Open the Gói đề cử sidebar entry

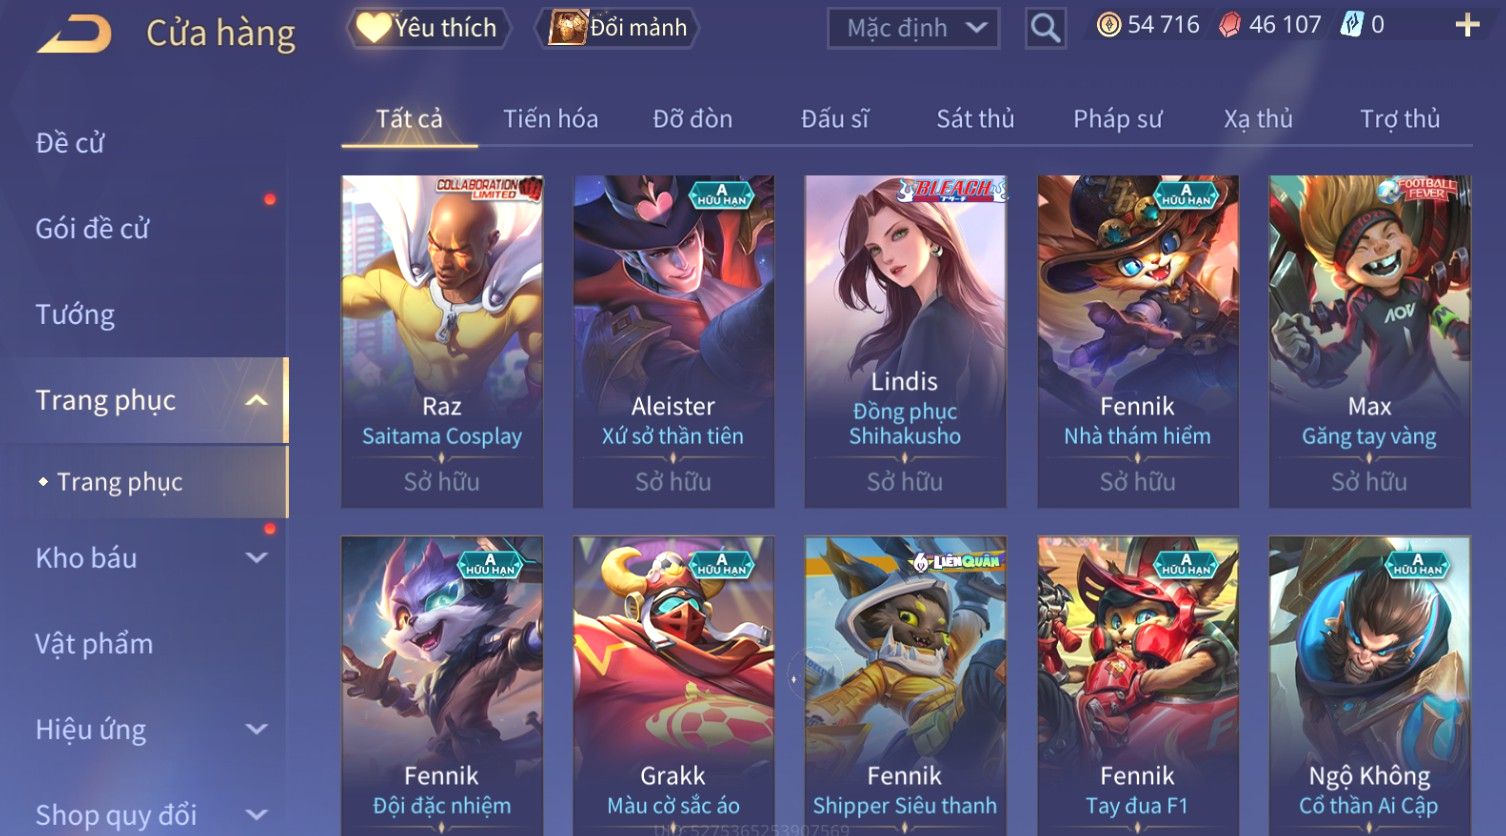(x=92, y=229)
